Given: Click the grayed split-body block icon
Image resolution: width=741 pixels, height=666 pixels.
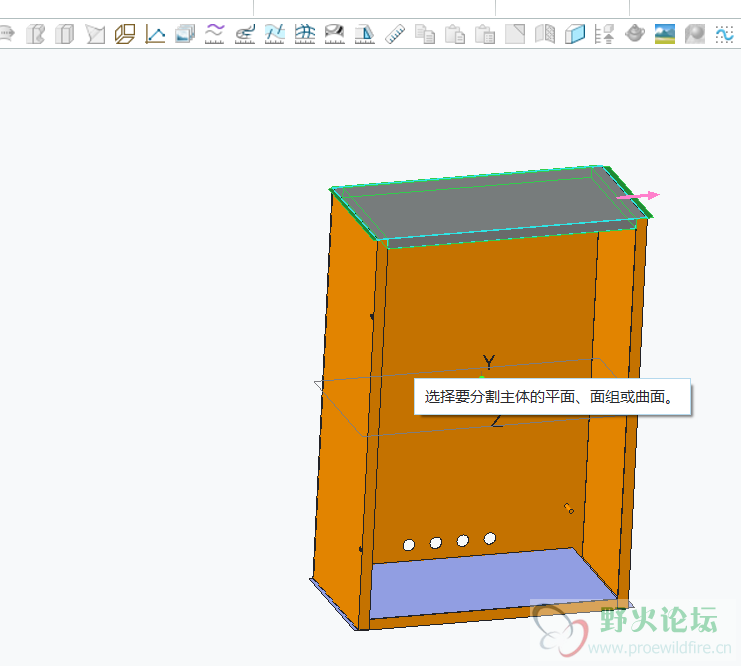Looking at the screenshot, I should click(x=35, y=34).
